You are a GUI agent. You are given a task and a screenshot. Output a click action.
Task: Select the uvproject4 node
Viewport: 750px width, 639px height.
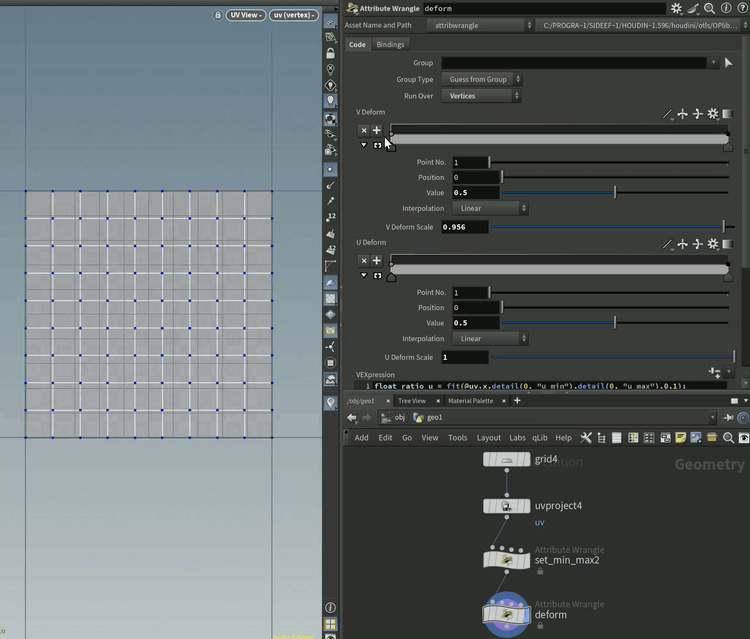pyautogui.click(x=506, y=506)
